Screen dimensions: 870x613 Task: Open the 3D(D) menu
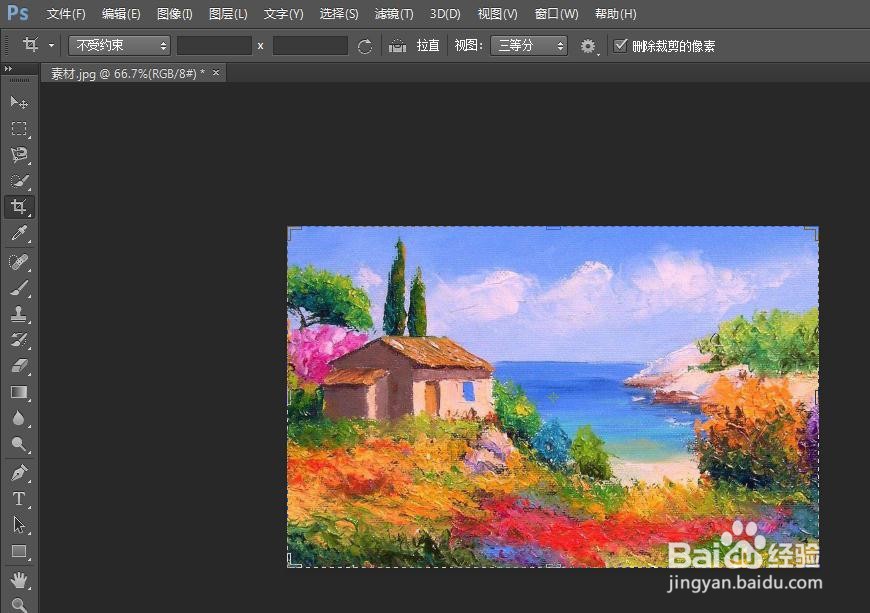coord(445,13)
